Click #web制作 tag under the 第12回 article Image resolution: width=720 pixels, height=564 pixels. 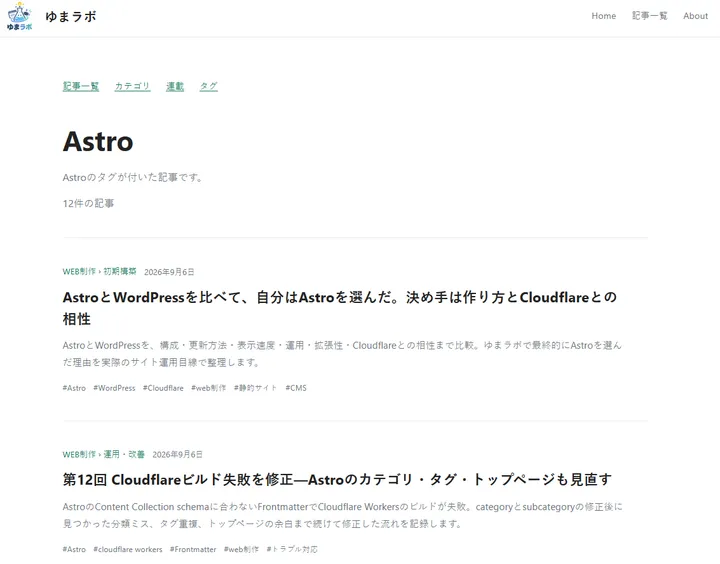pyautogui.click(x=241, y=549)
